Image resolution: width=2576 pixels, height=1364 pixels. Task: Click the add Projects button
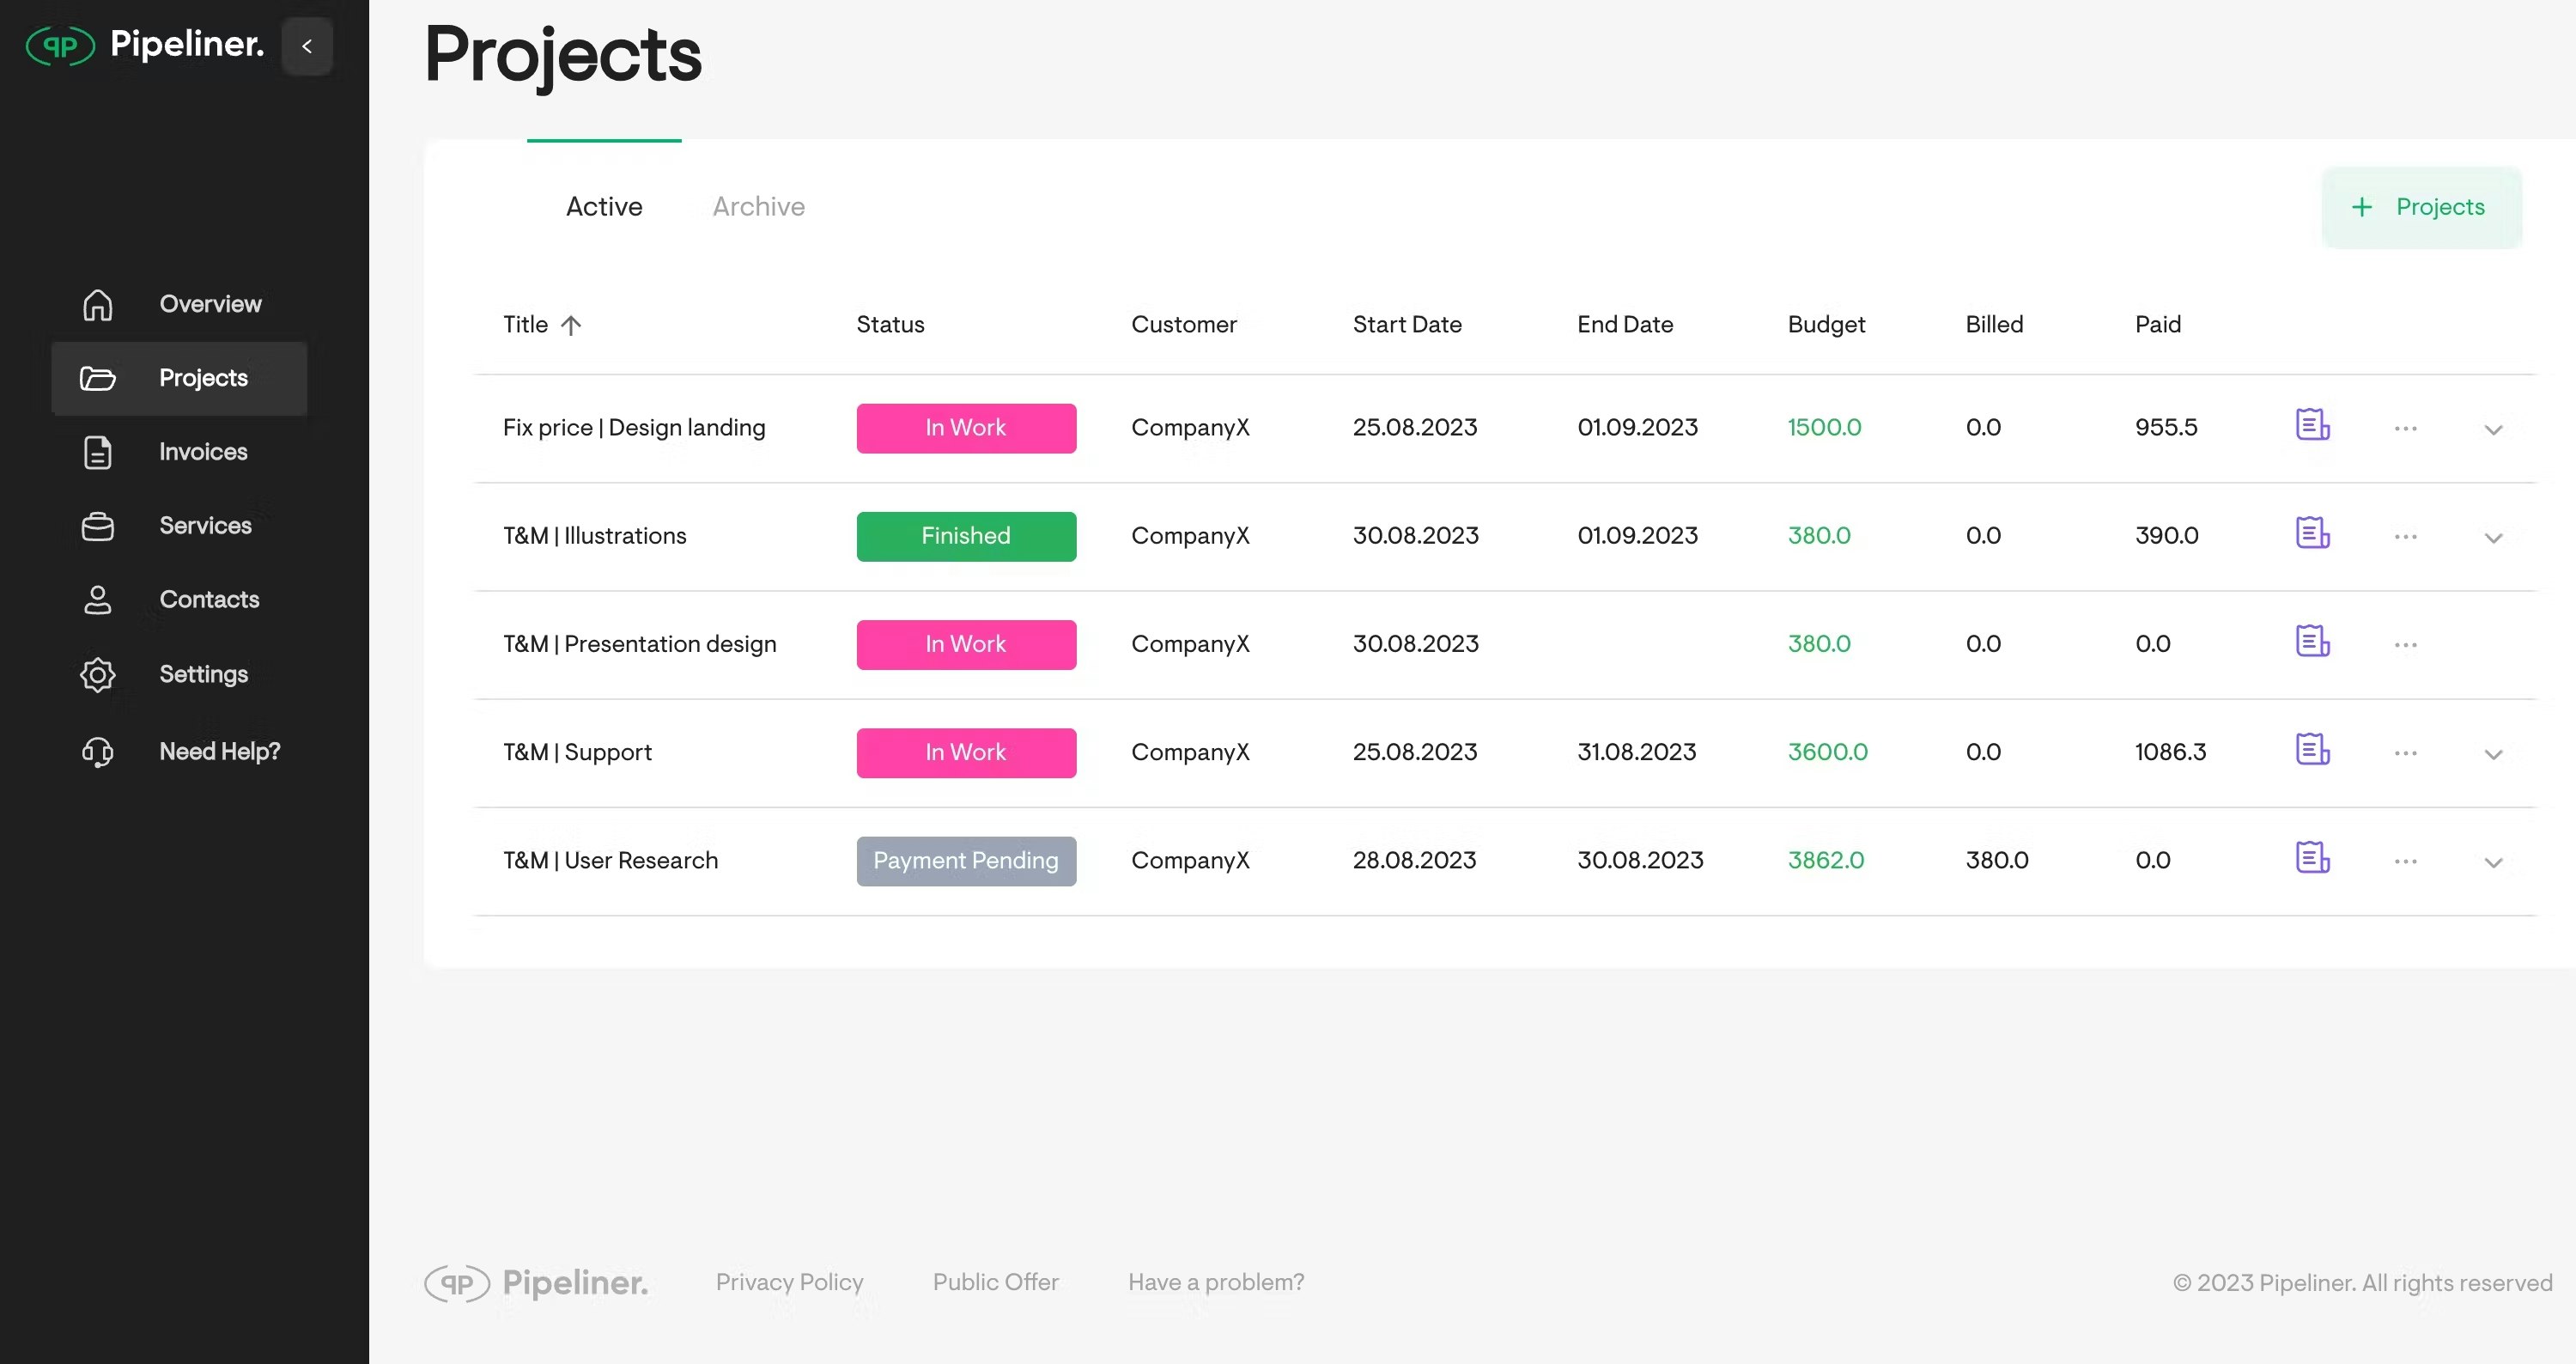2421,207
